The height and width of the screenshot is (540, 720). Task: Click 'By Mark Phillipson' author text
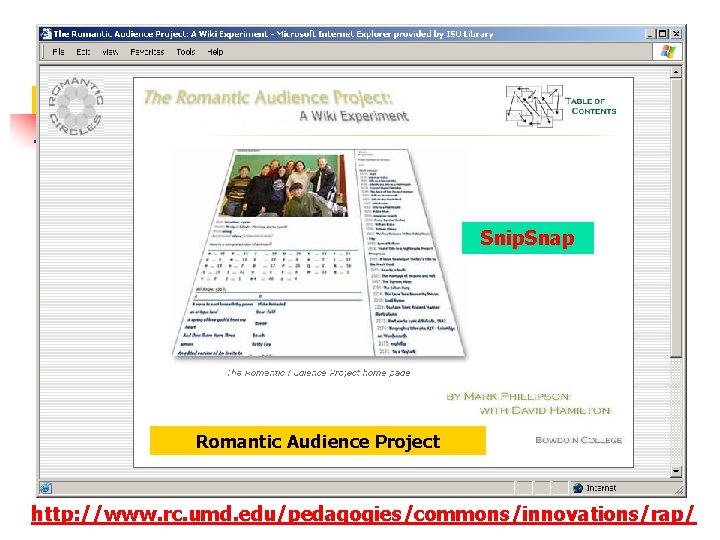508,396
